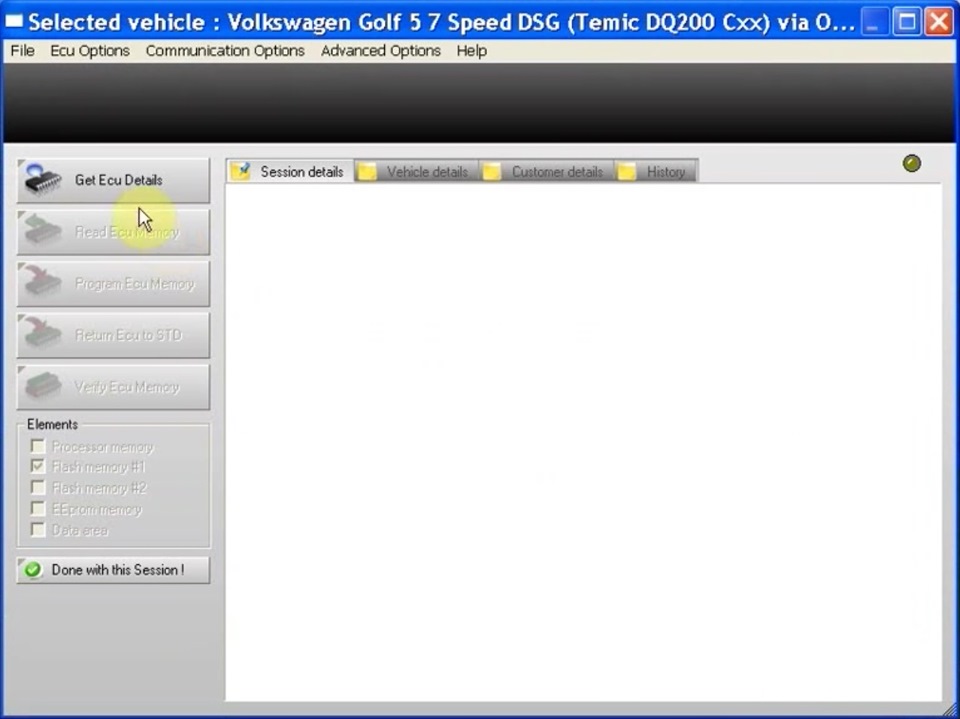Switch to the Vehicle details tab

click(417, 172)
